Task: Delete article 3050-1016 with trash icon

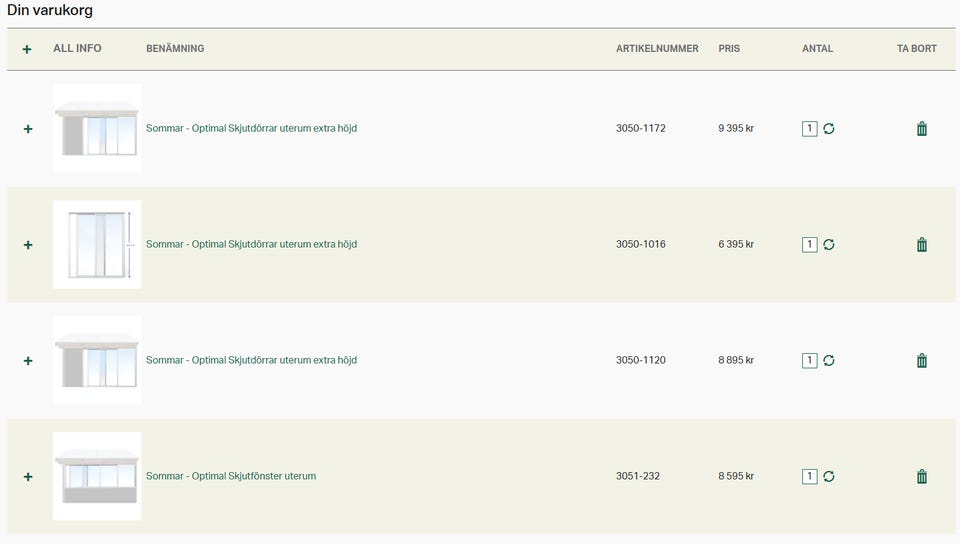Action: click(922, 245)
